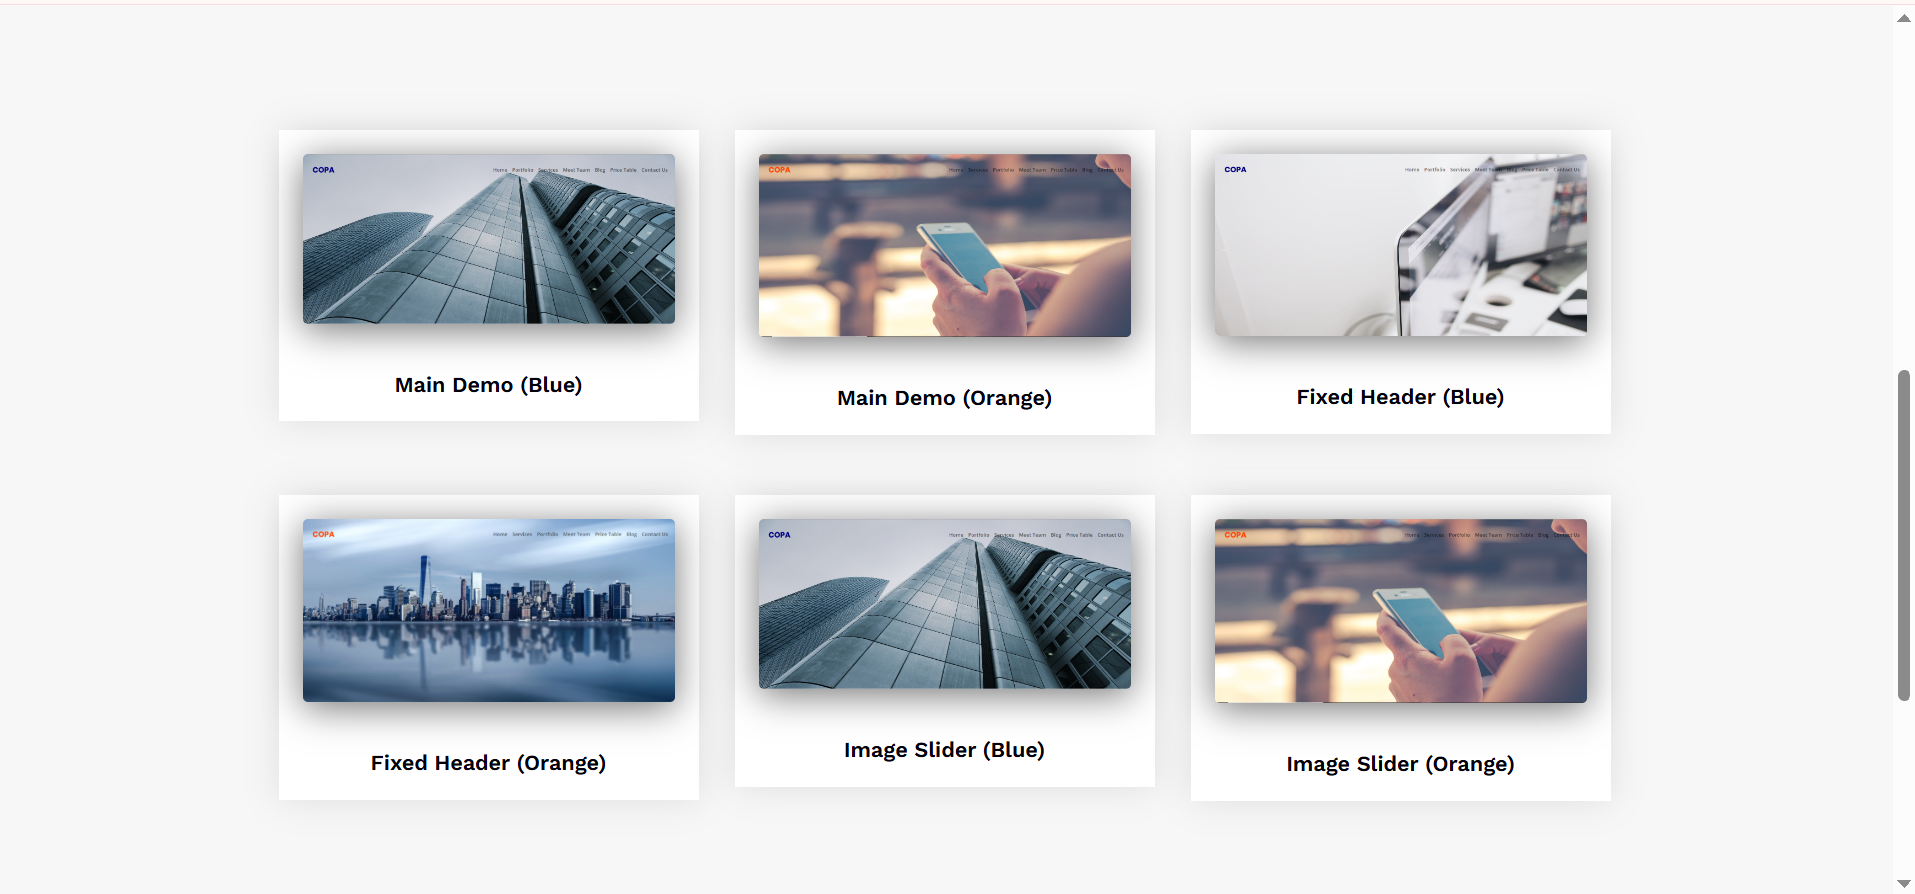Select the Fixed Header (Blue) preview image
The image size is (1915, 894).
point(1400,246)
